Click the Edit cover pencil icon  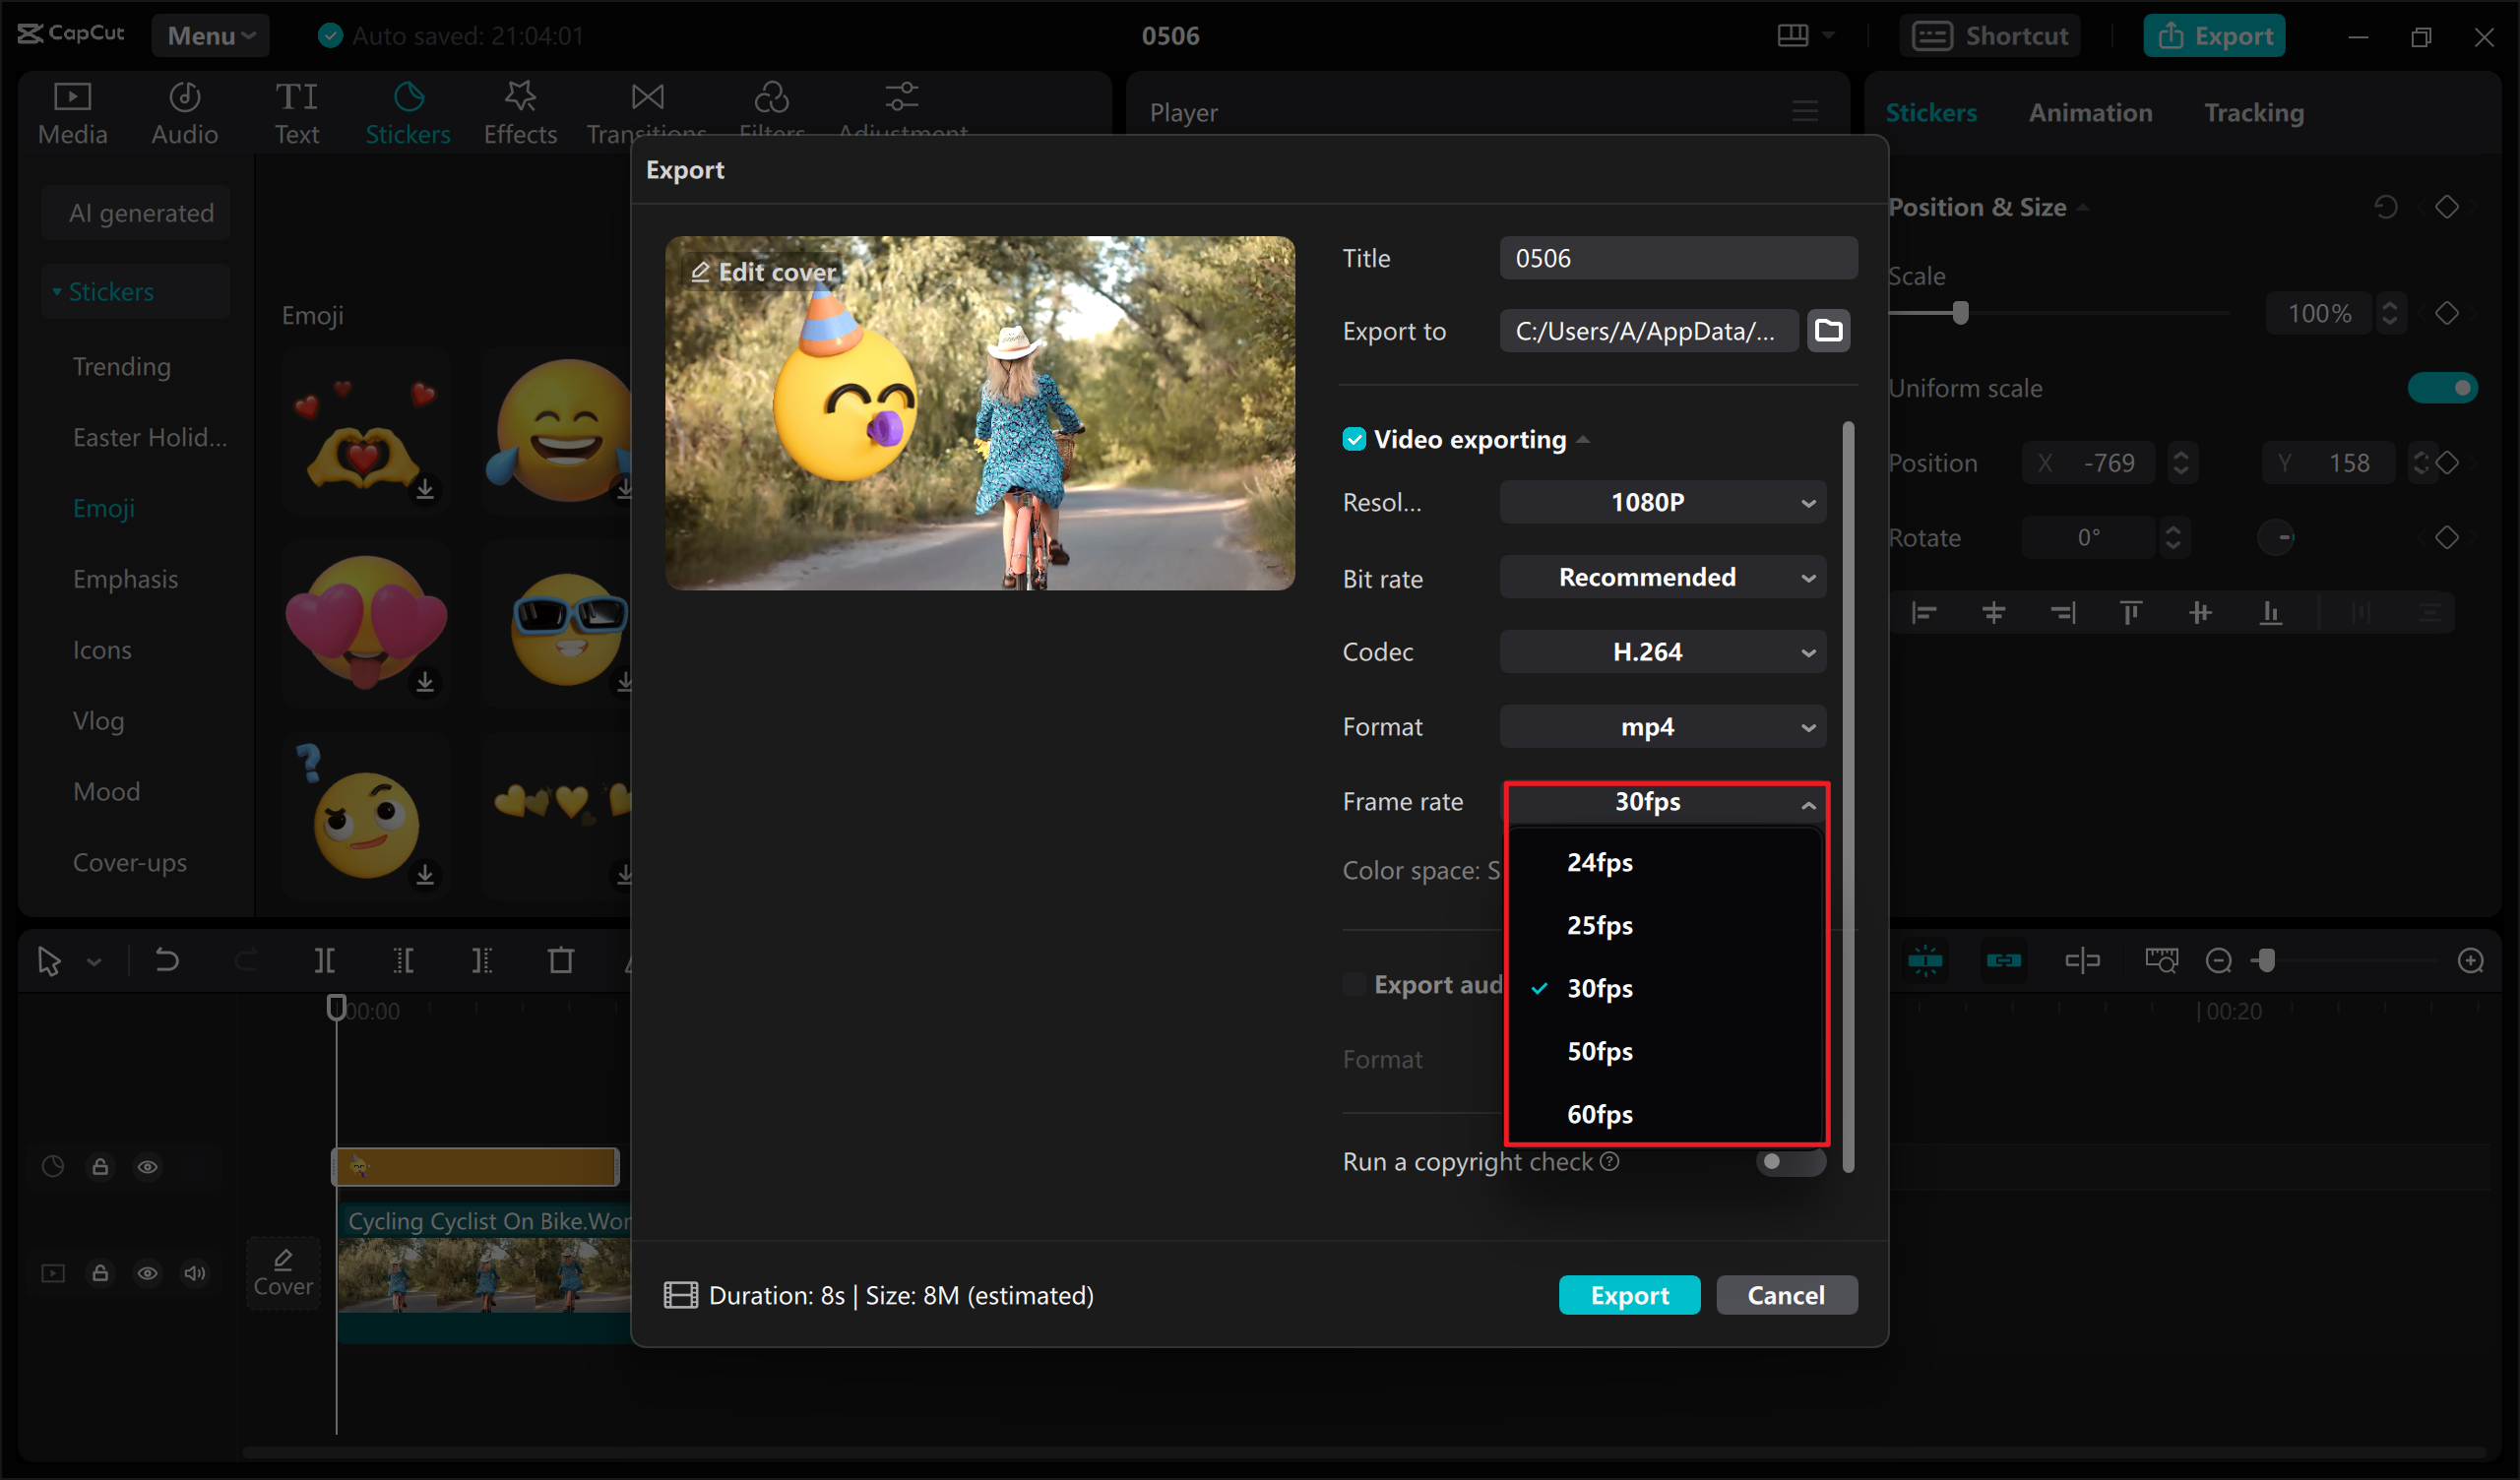coord(700,270)
